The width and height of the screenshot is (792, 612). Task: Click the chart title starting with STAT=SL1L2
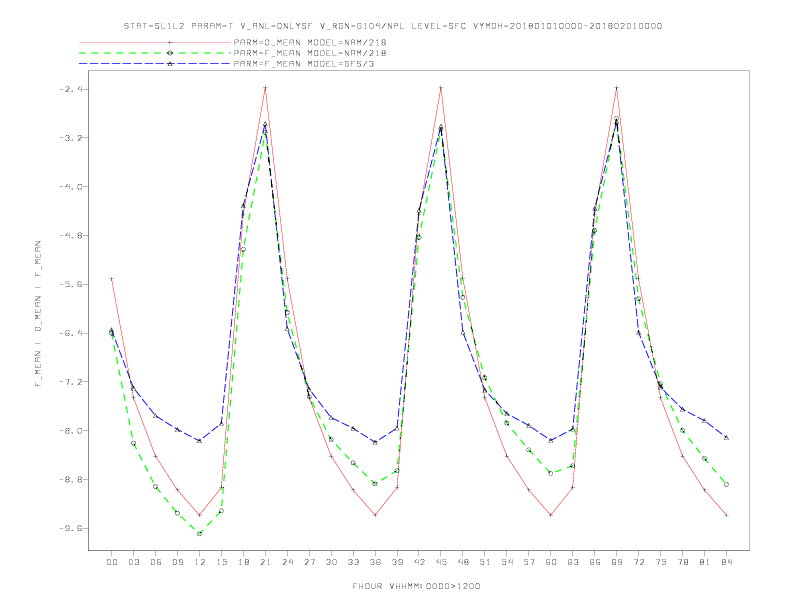point(392,26)
